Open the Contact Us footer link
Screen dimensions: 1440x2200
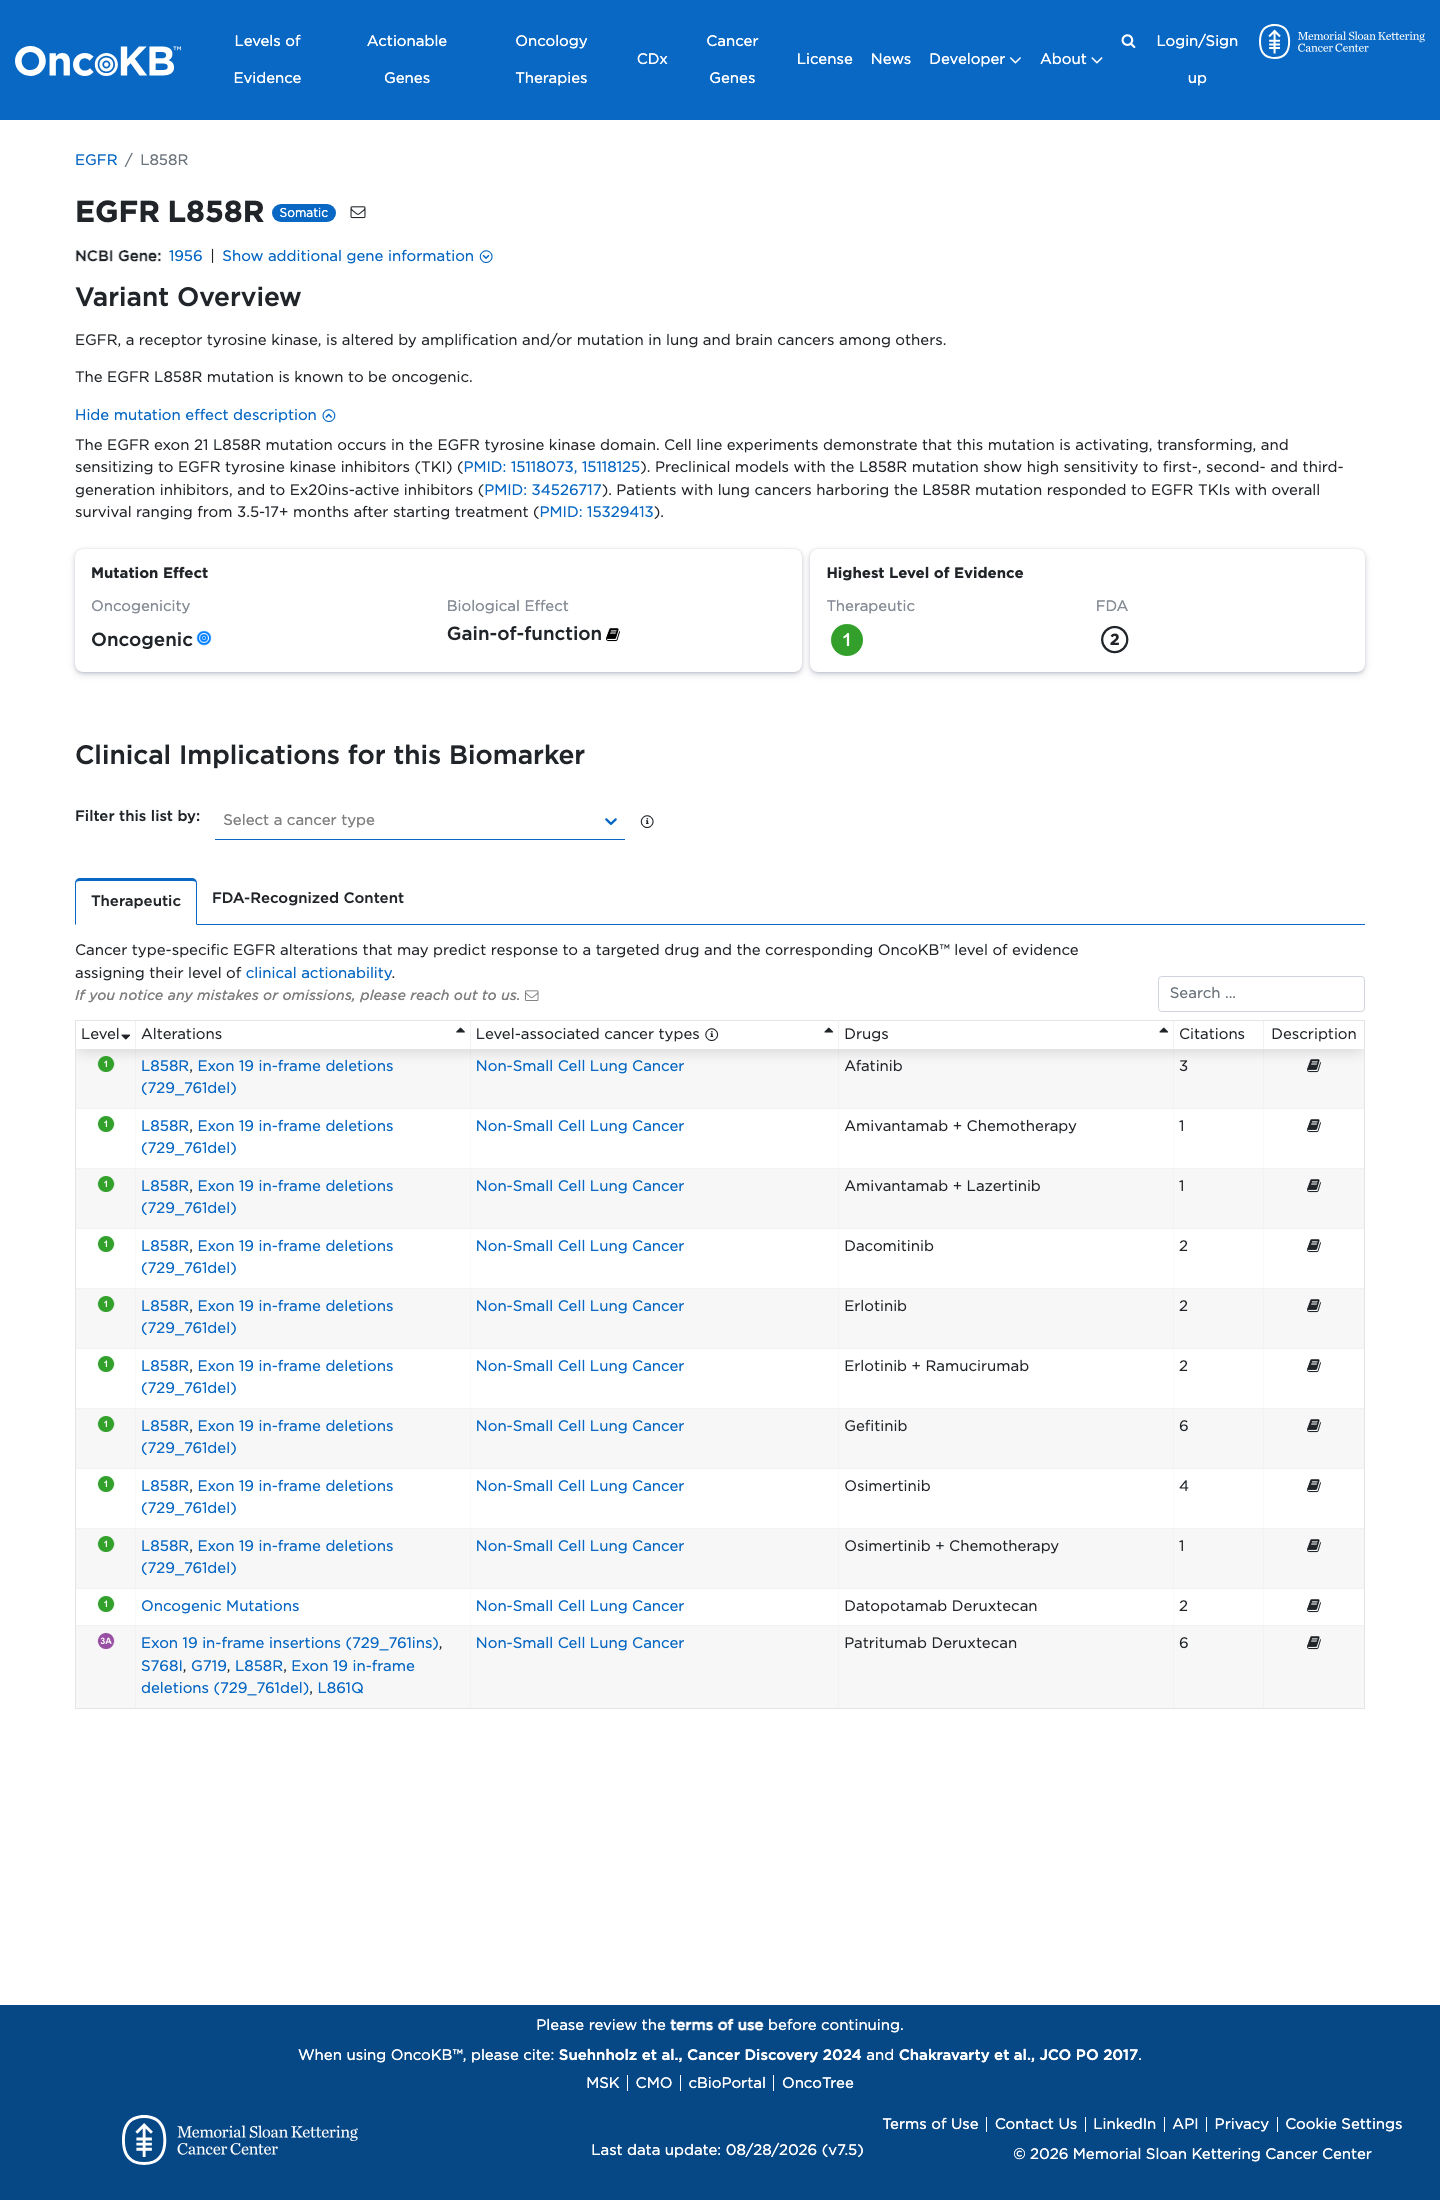pyautogui.click(x=1036, y=2124)
